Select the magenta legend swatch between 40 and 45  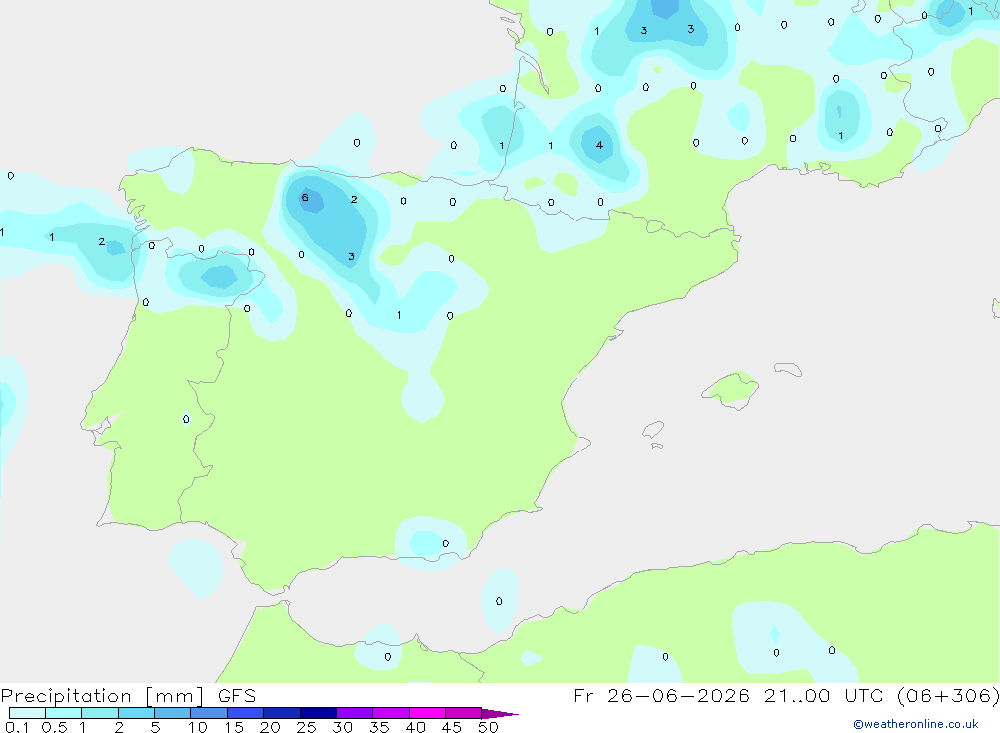[x=427, y=713]
